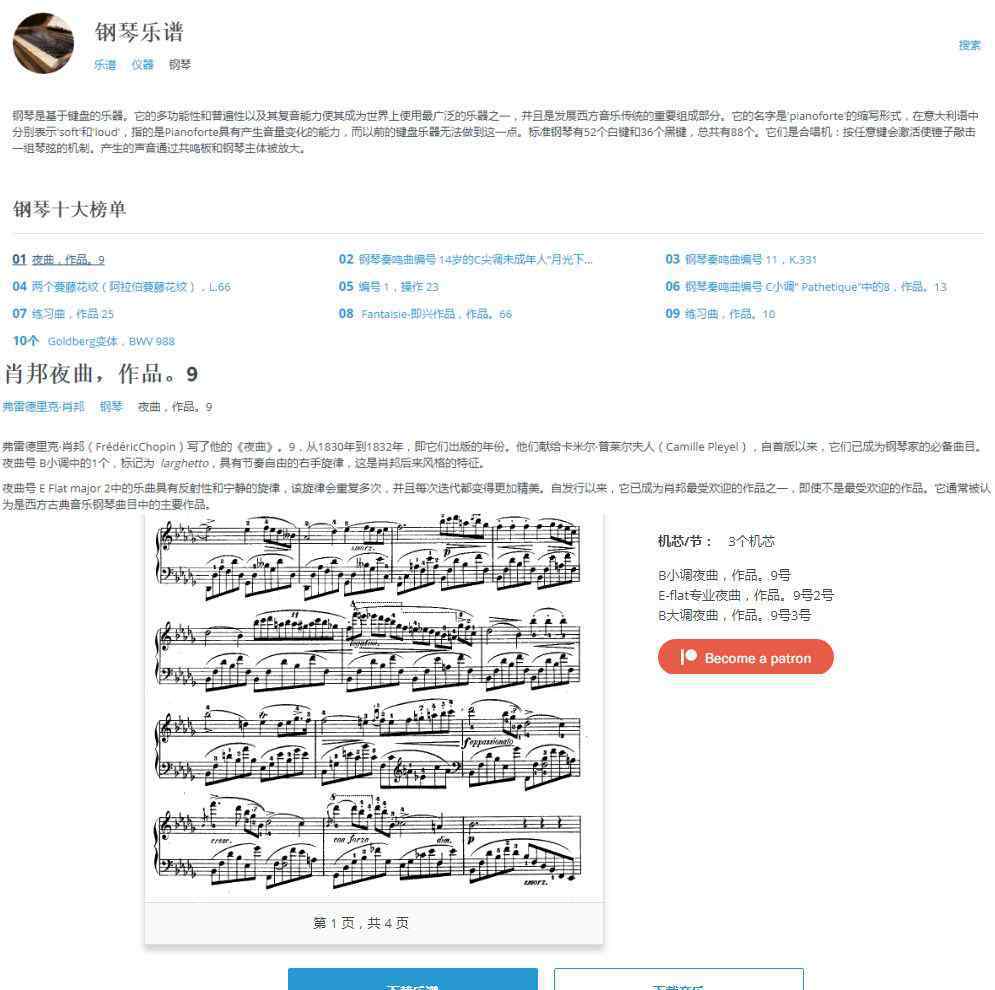Screen dimensions: 995x990
Task: Click composer link 弗雷德里克·肖邦
Action: click(43, 406)
